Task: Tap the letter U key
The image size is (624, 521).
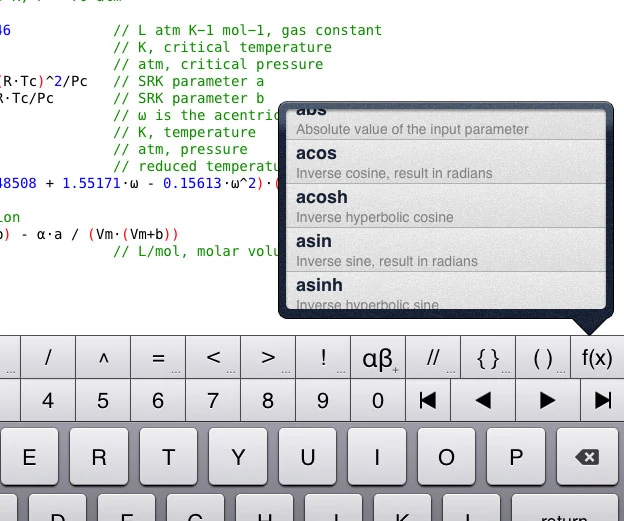Action: click(x=308, y=457)
